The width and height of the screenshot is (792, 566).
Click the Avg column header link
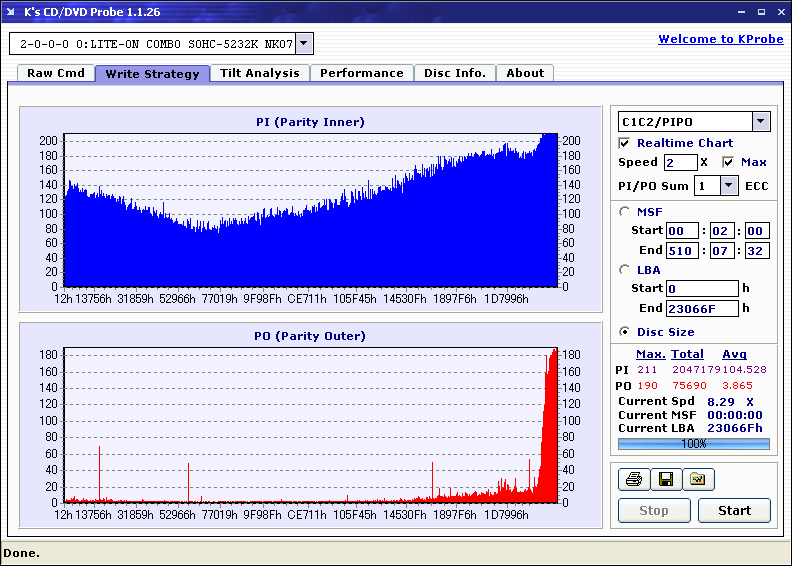coord(734,354)
